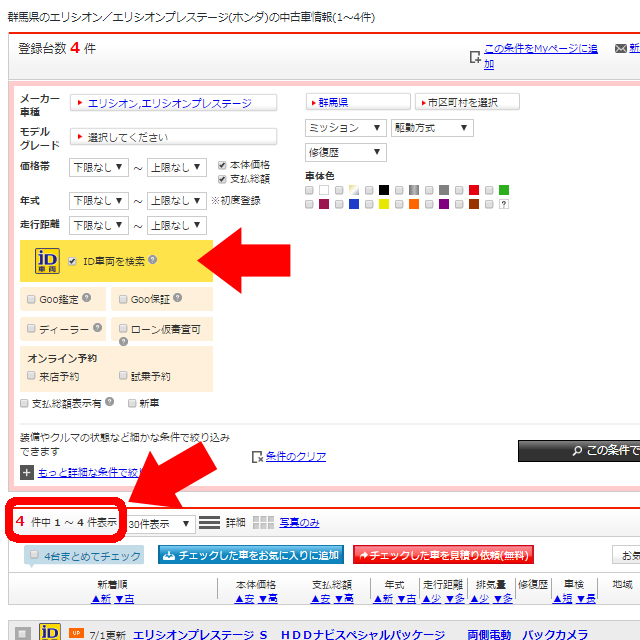This screenshot has height=640, width=640.
Task: Open the 30件表示 results-per-page dropdown
Action: coord(160,523)
